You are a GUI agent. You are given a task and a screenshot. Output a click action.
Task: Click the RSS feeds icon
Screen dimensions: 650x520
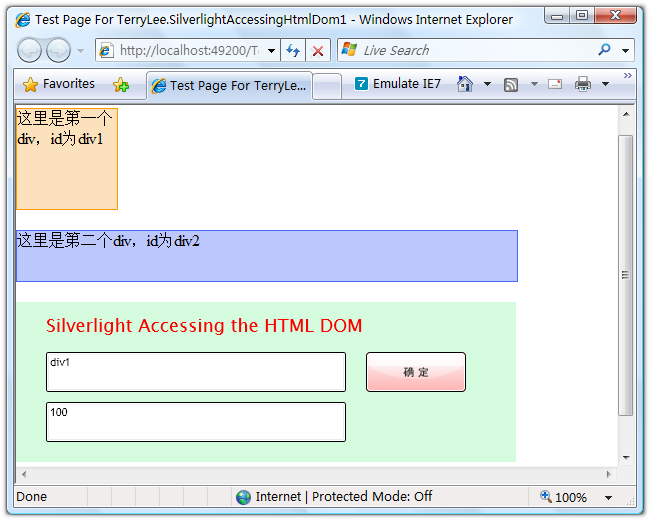(x=511, y=85)
